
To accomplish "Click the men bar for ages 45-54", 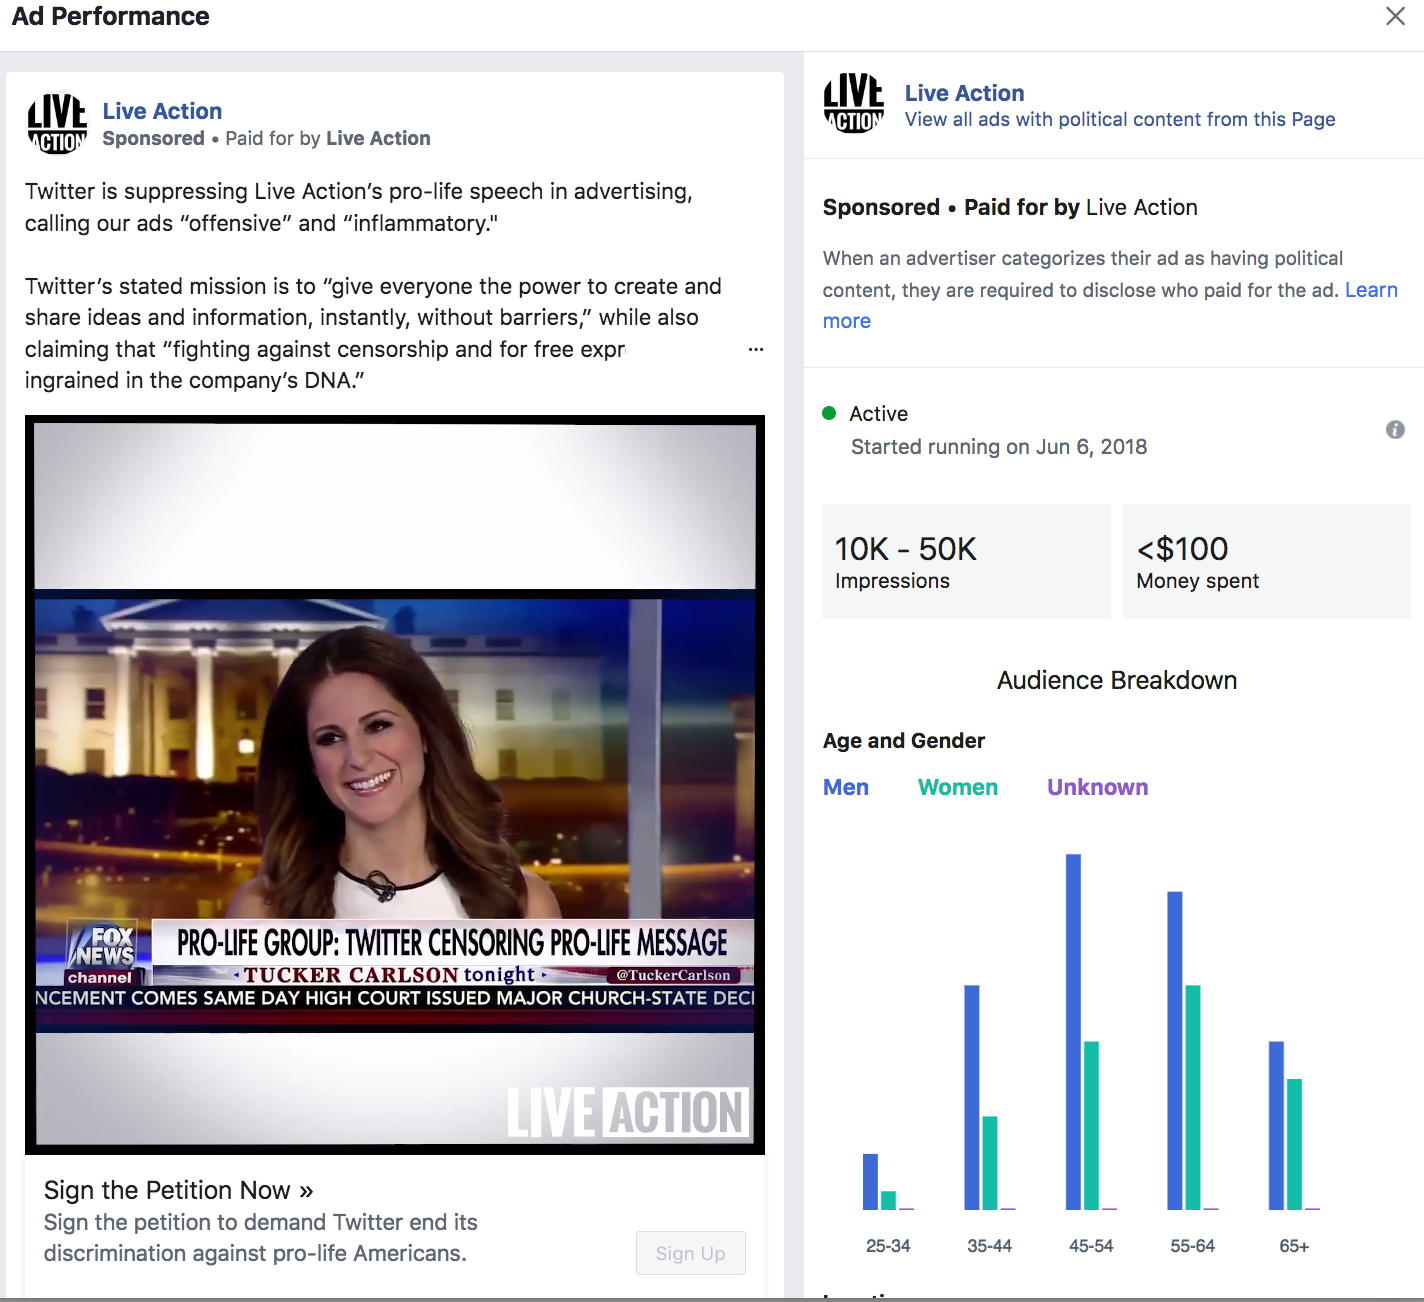I will pyautogui.click(x=1073, y=1032).
